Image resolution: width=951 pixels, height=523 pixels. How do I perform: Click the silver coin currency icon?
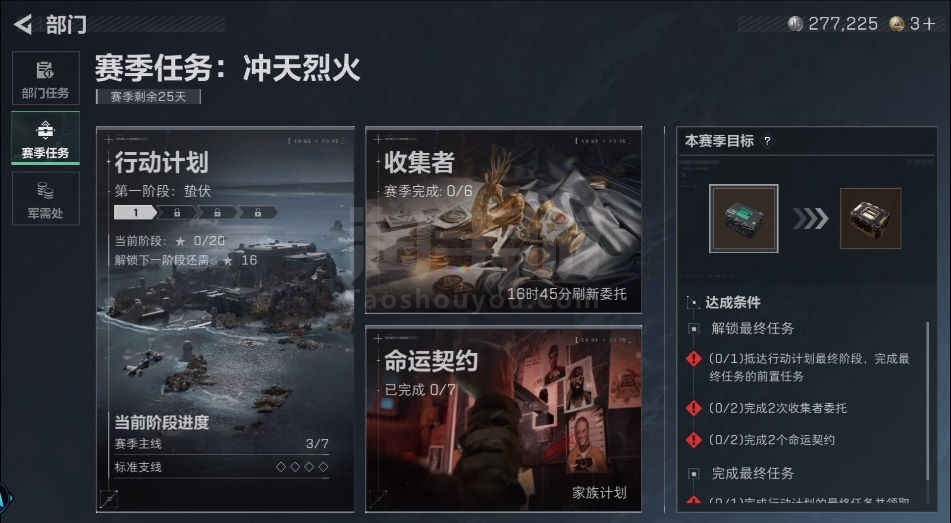(x=795, y=24)
